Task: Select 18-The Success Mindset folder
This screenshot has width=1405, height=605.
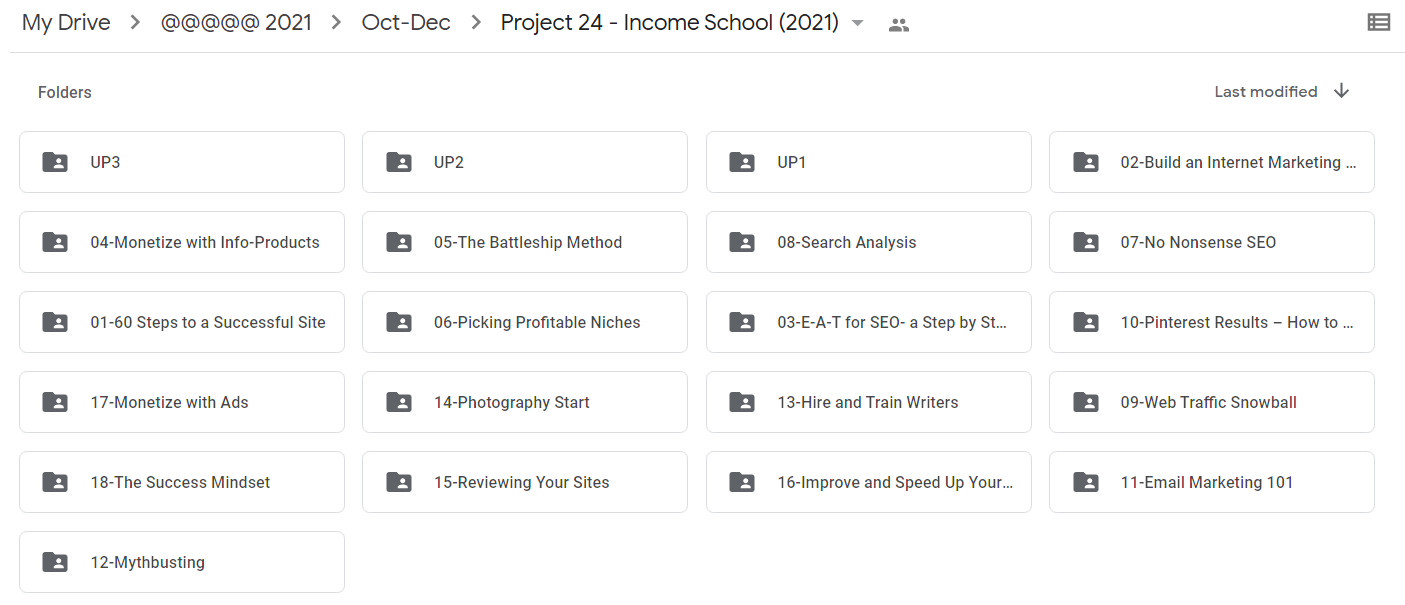Action: point(180,482)
